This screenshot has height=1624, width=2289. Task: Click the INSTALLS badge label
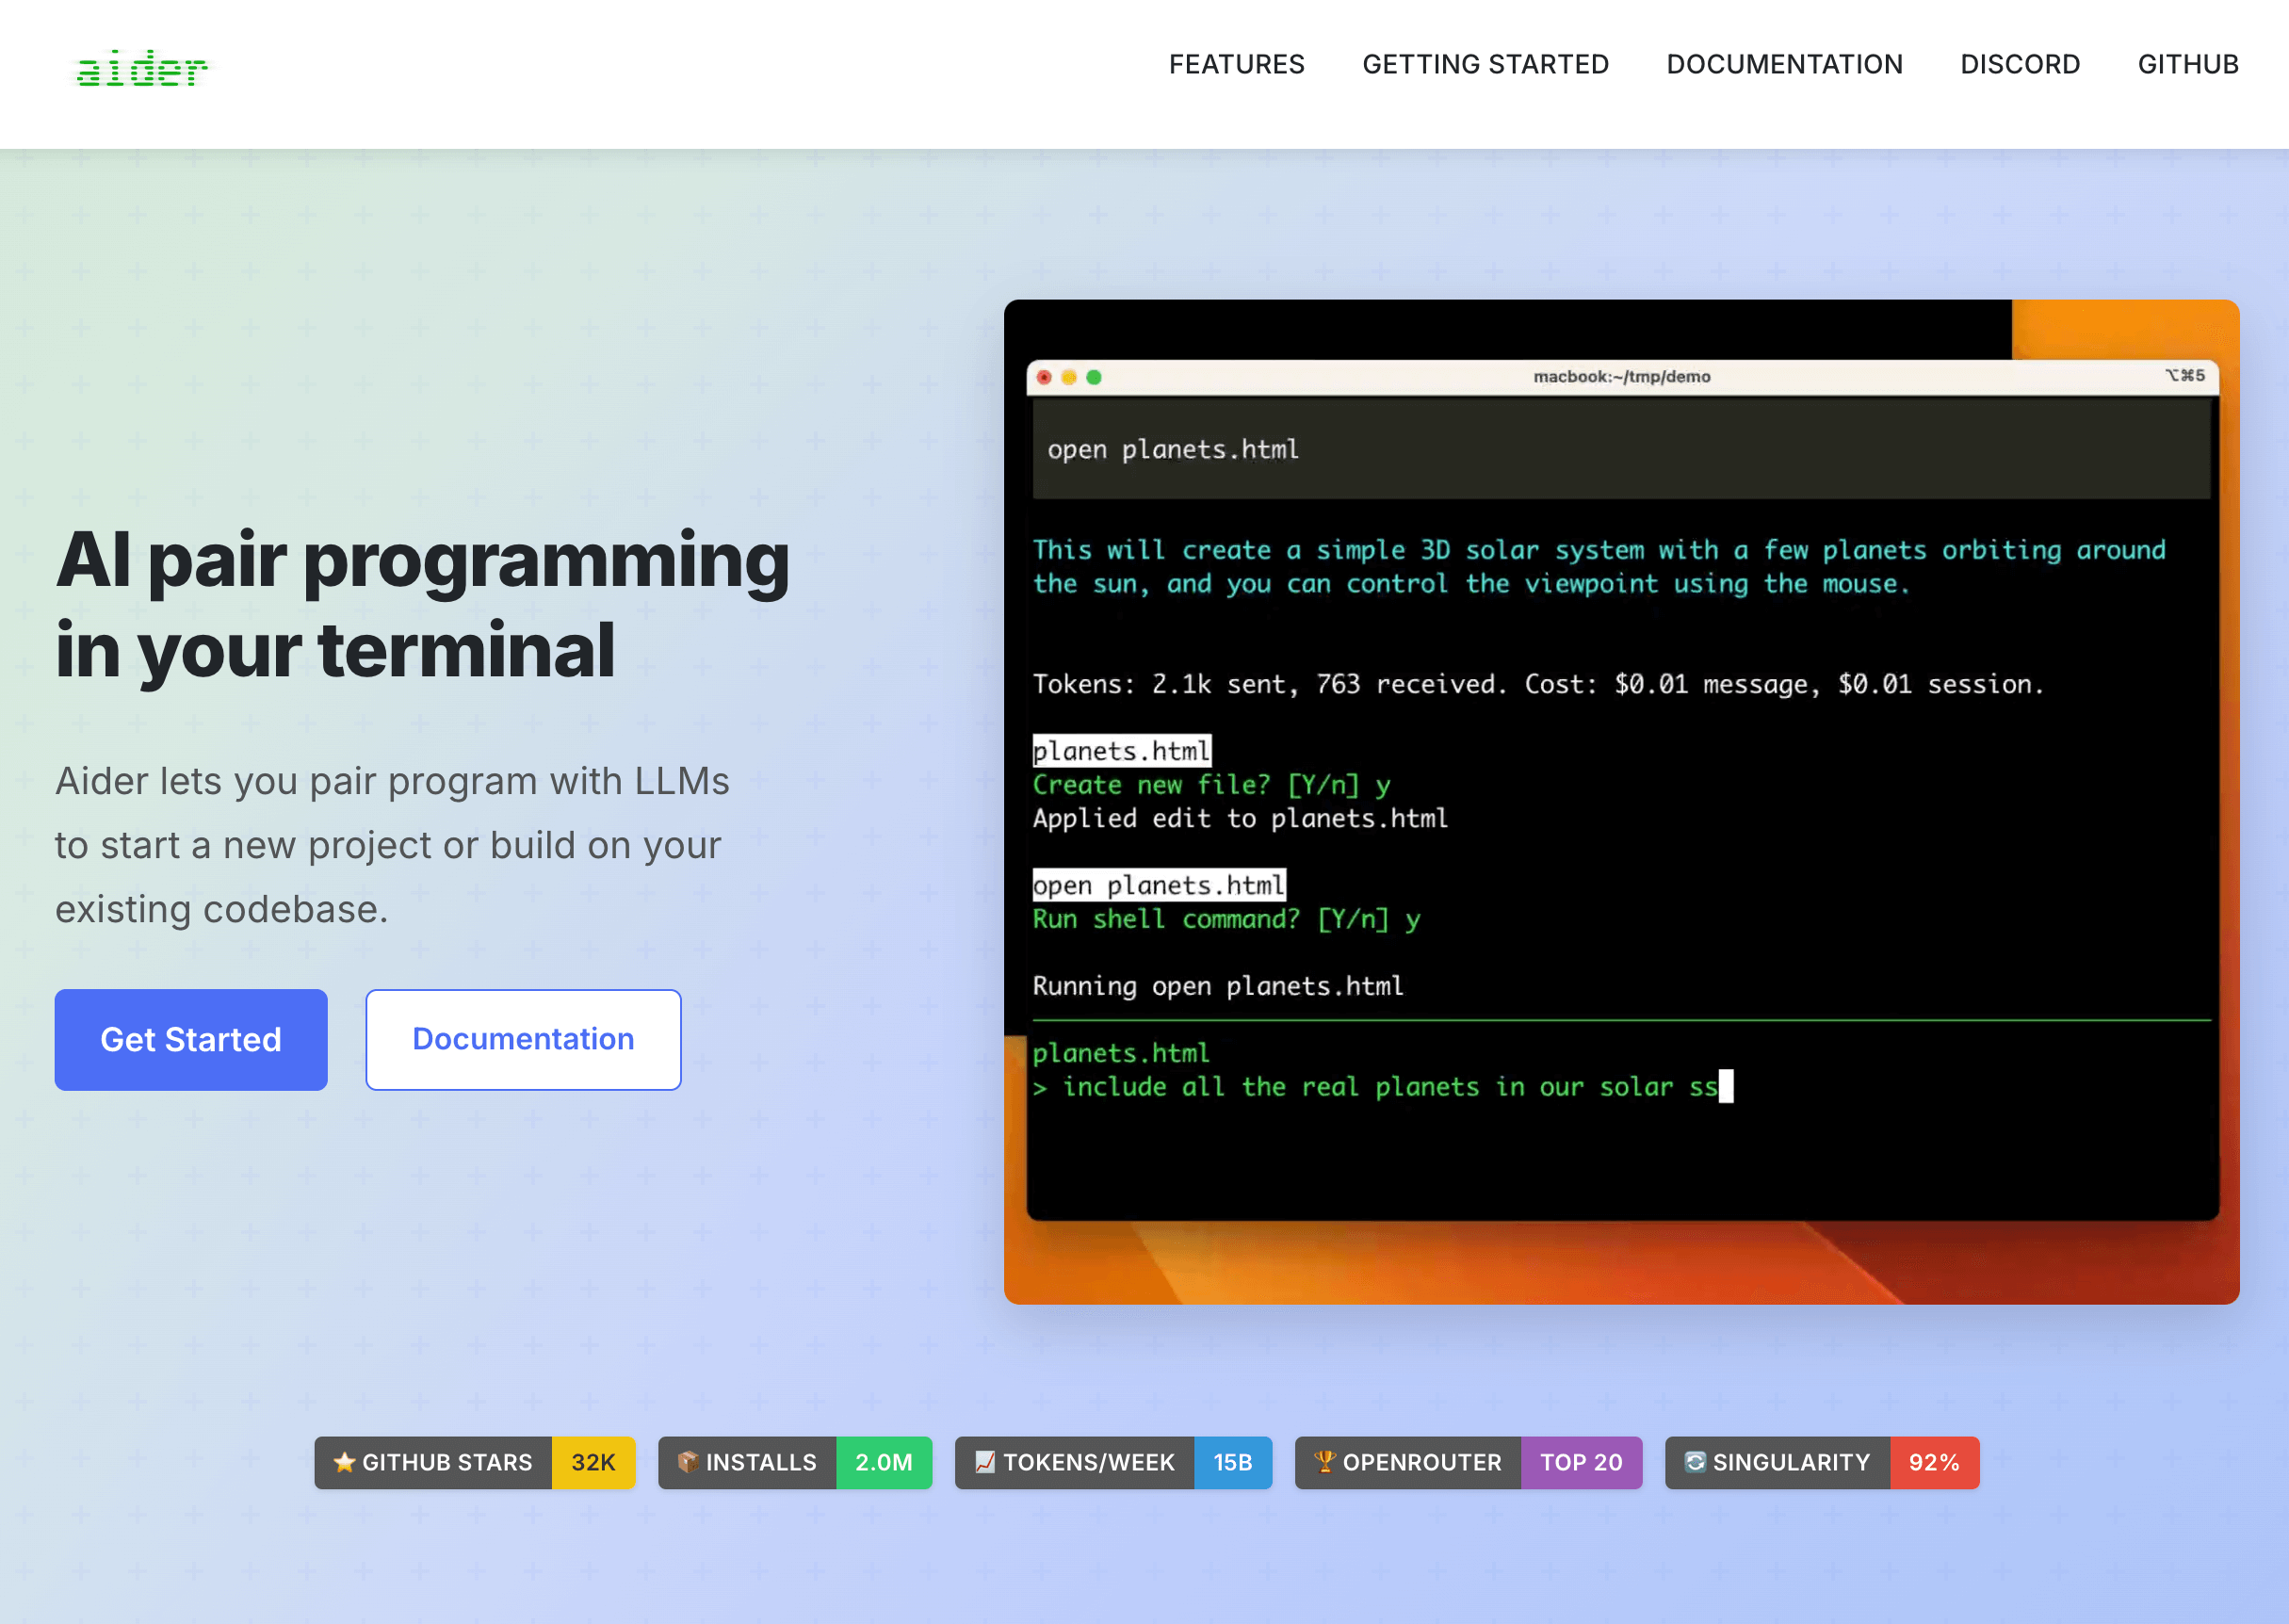tap(761, 1462)
